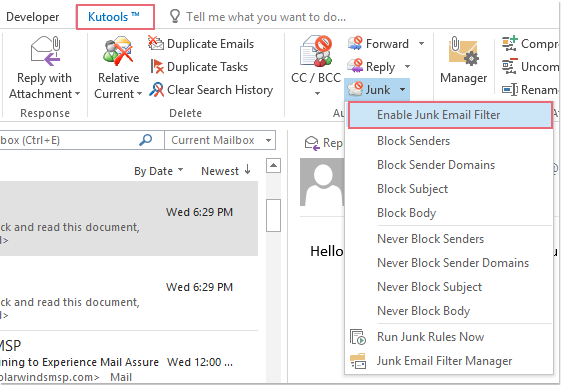Click the Run Junk Rules Now icon
561x385 pixels.
click(x=358, y=337)
